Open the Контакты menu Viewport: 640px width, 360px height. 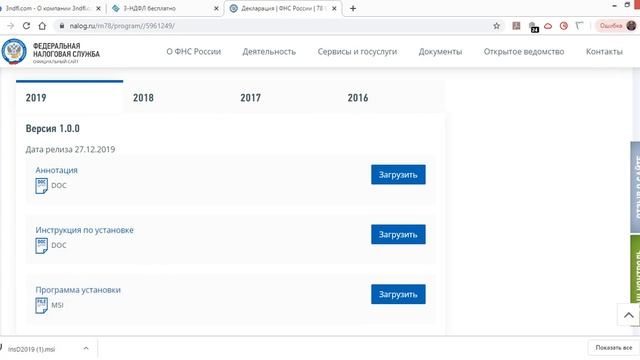click(604, 51)
